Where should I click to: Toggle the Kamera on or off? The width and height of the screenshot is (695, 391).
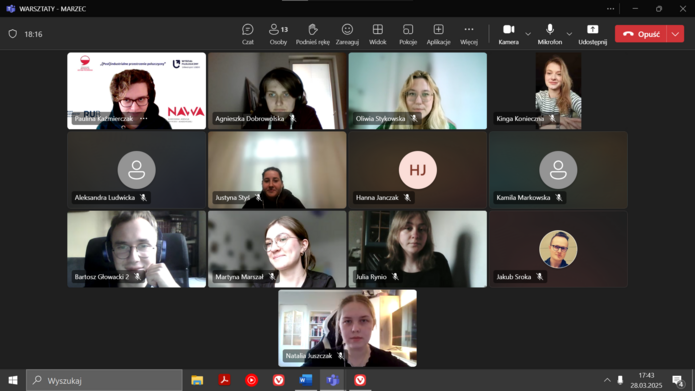pyautogui.click(x=508, y=34)
